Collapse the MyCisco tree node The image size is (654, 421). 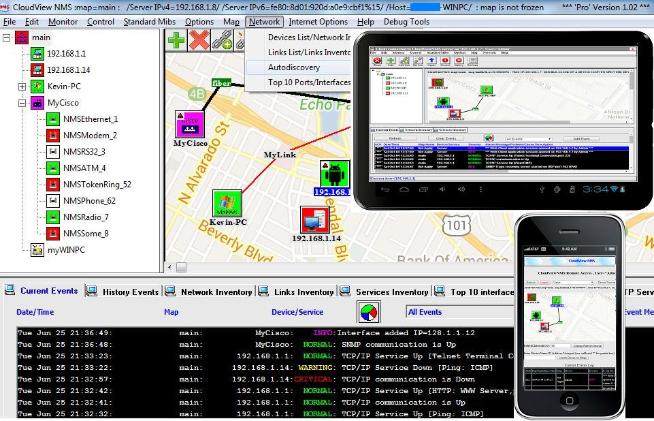click(22, 103)
